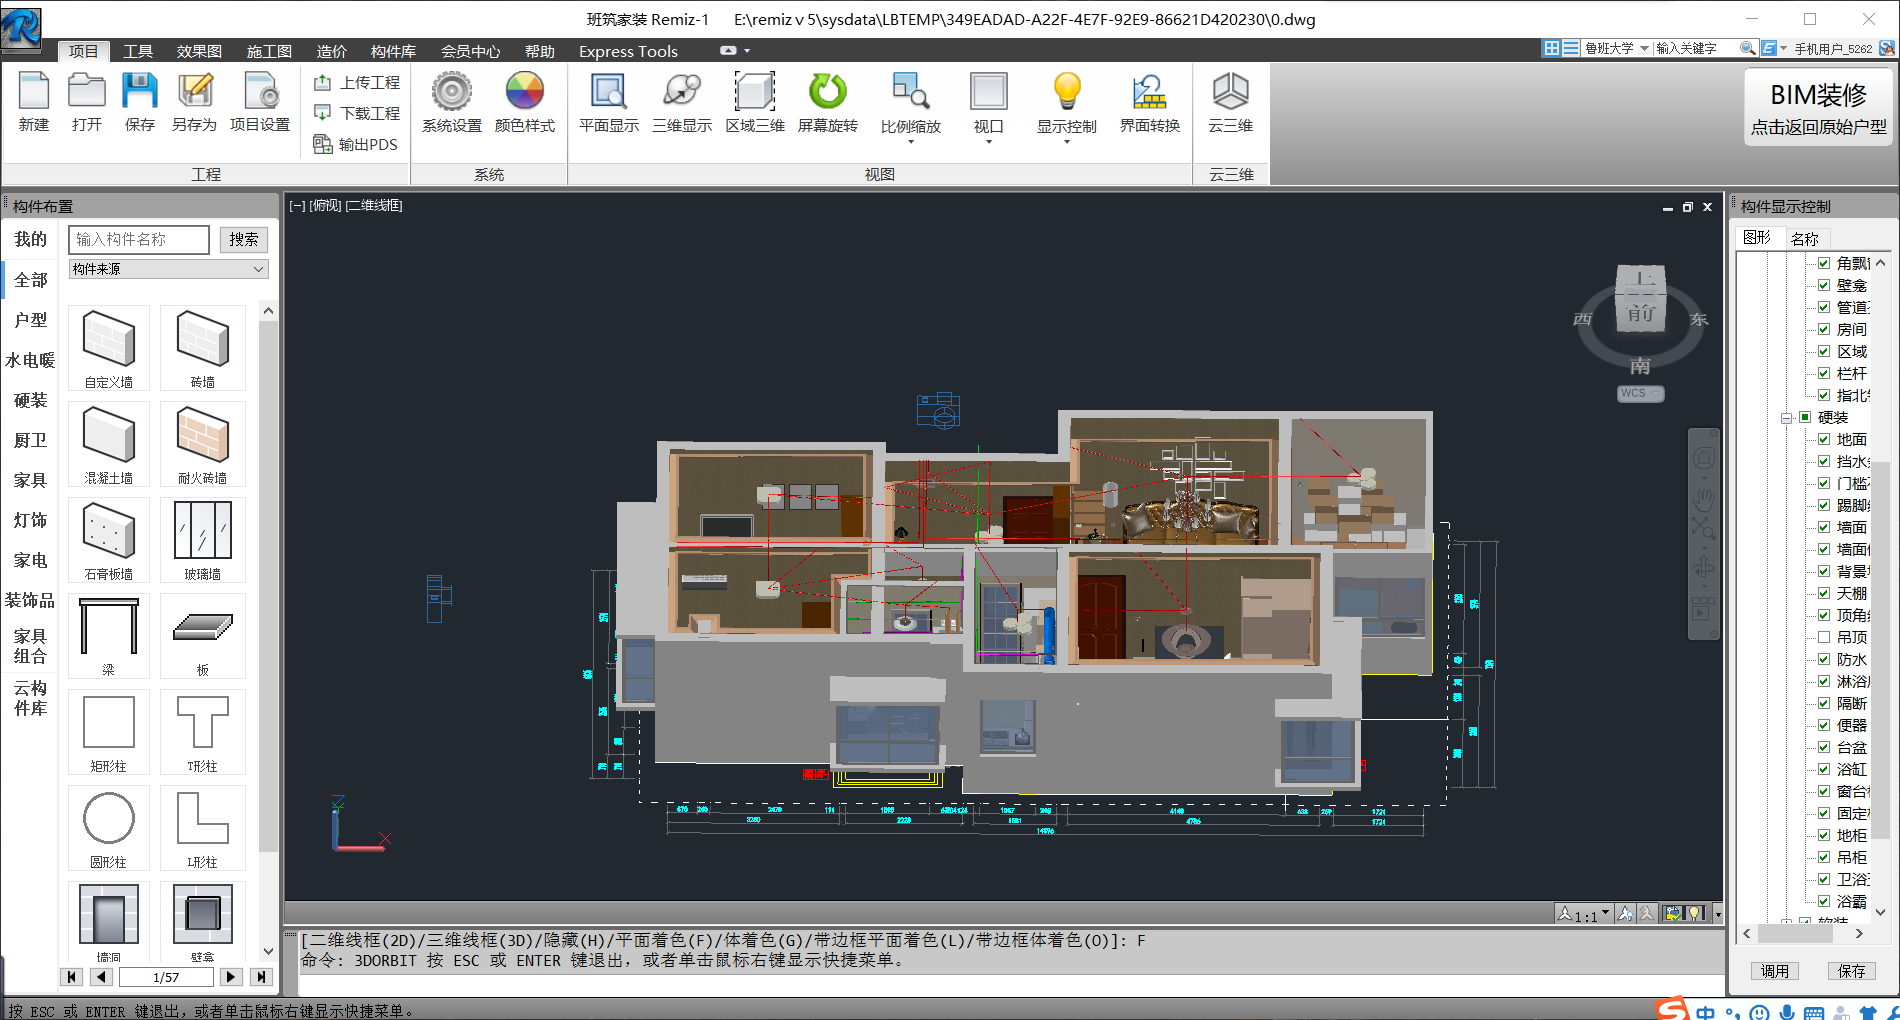Toggle 墙面 wall surface checkbox
Image resolution: width=1900 pixels, height=1020 pixels.
(x=1824, y=527)
